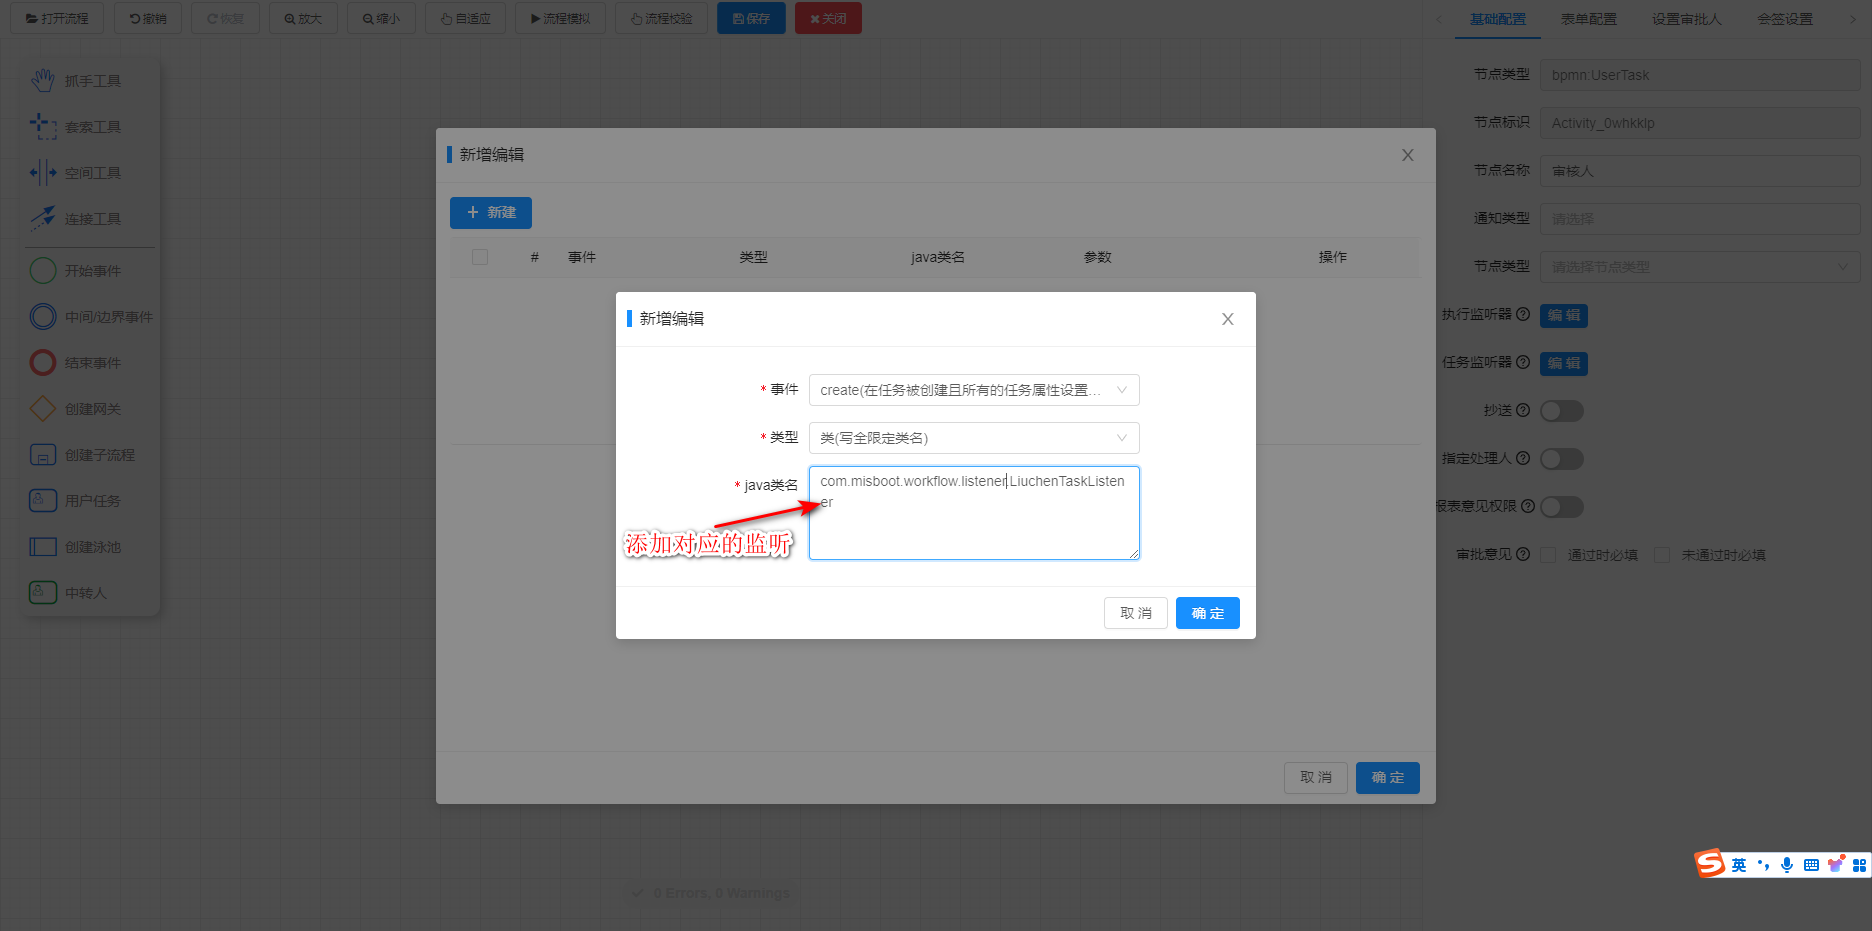Click help icon next to 任务监听器
1872x931 pixels.
coord(1523,362)
